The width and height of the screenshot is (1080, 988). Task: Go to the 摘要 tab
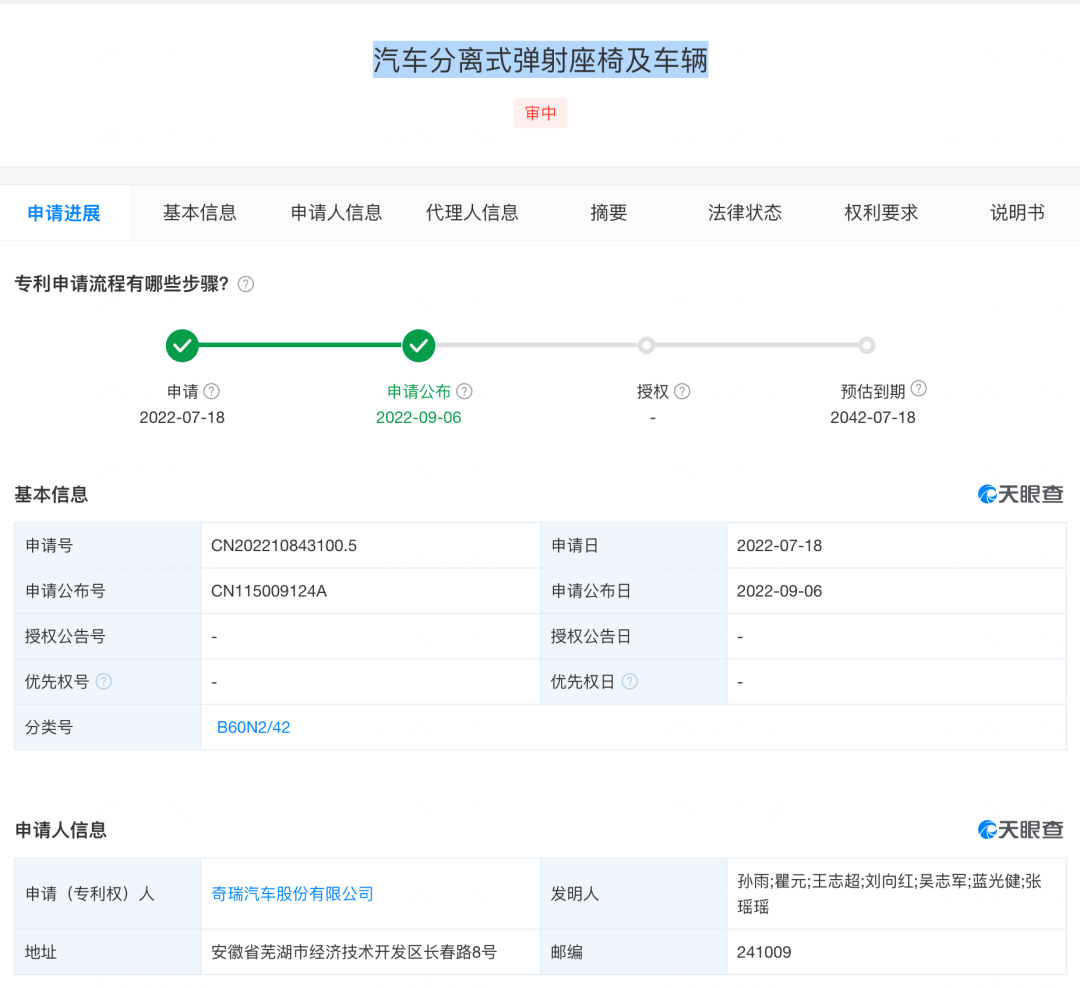[609, 213]
